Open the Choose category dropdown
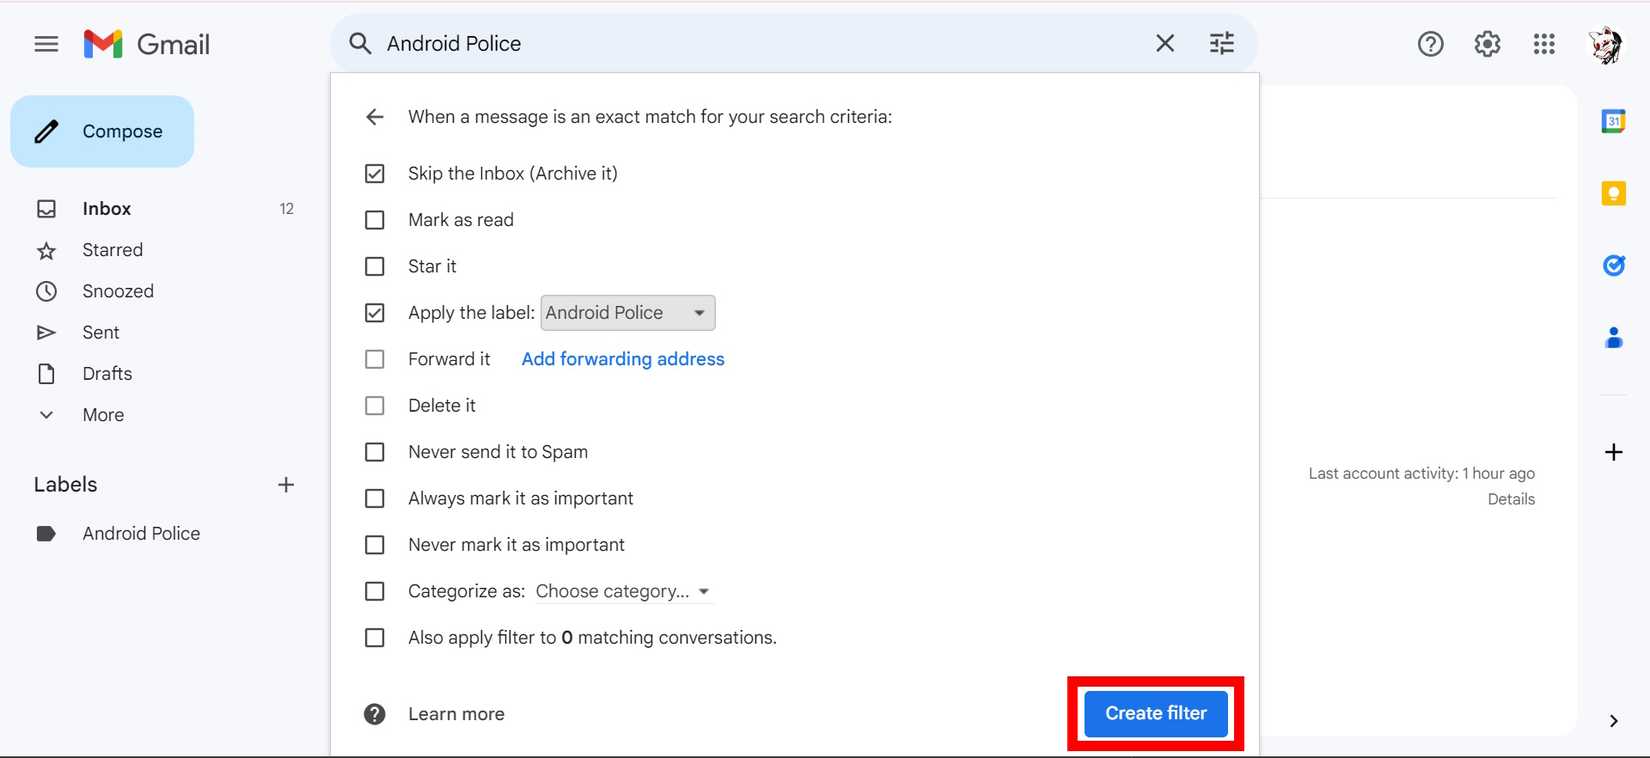The width and height of the screenshot is (1650, 758). [x=622, y=592]
